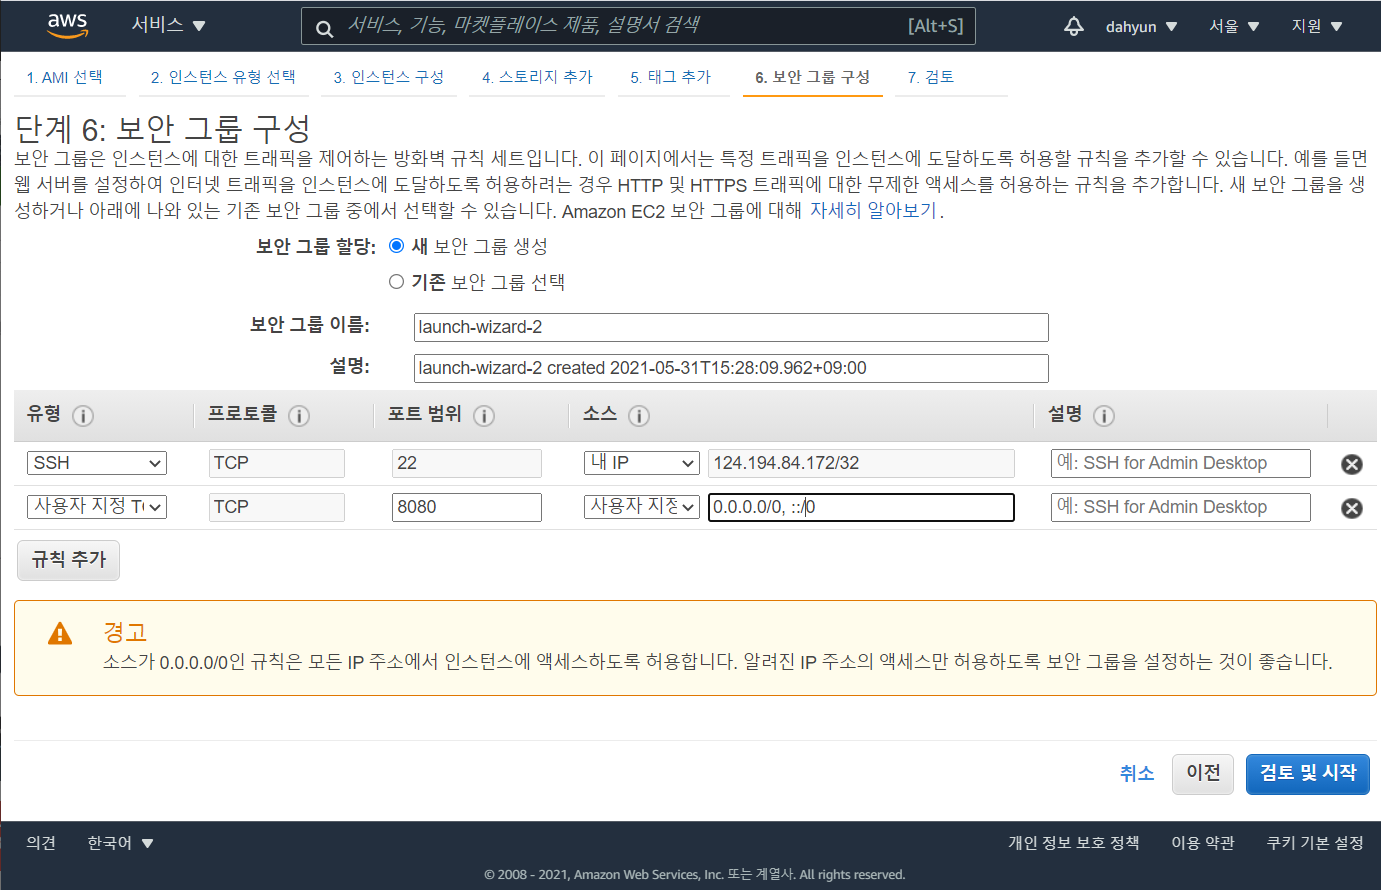Go to step 1. AMI 선택
This screenshot has height=890, width=1381.
point(65,77)
